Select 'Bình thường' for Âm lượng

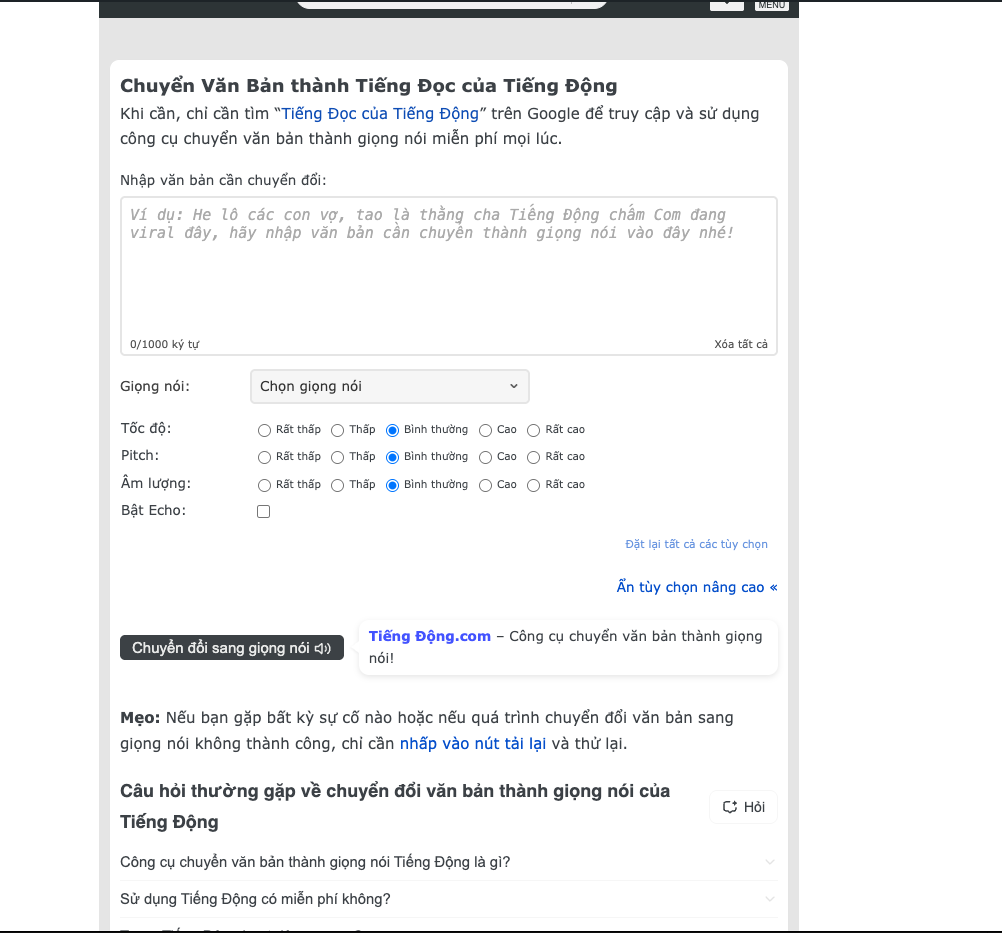tap(392, 485)
